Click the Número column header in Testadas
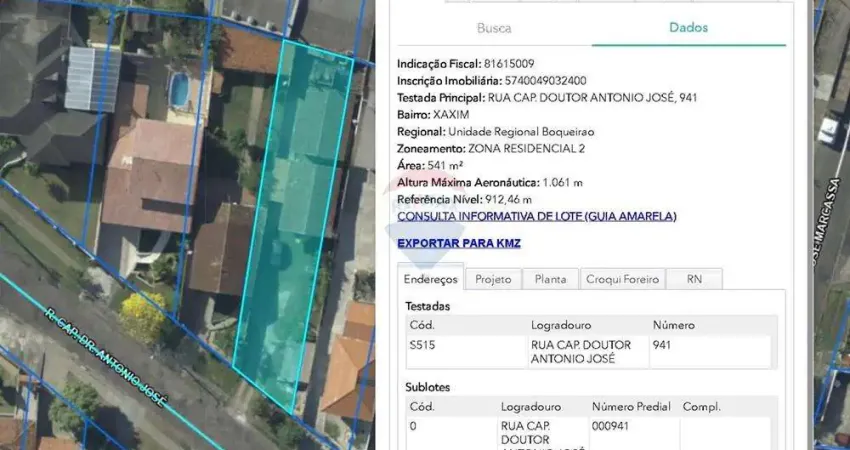 (x=673, y=325)
